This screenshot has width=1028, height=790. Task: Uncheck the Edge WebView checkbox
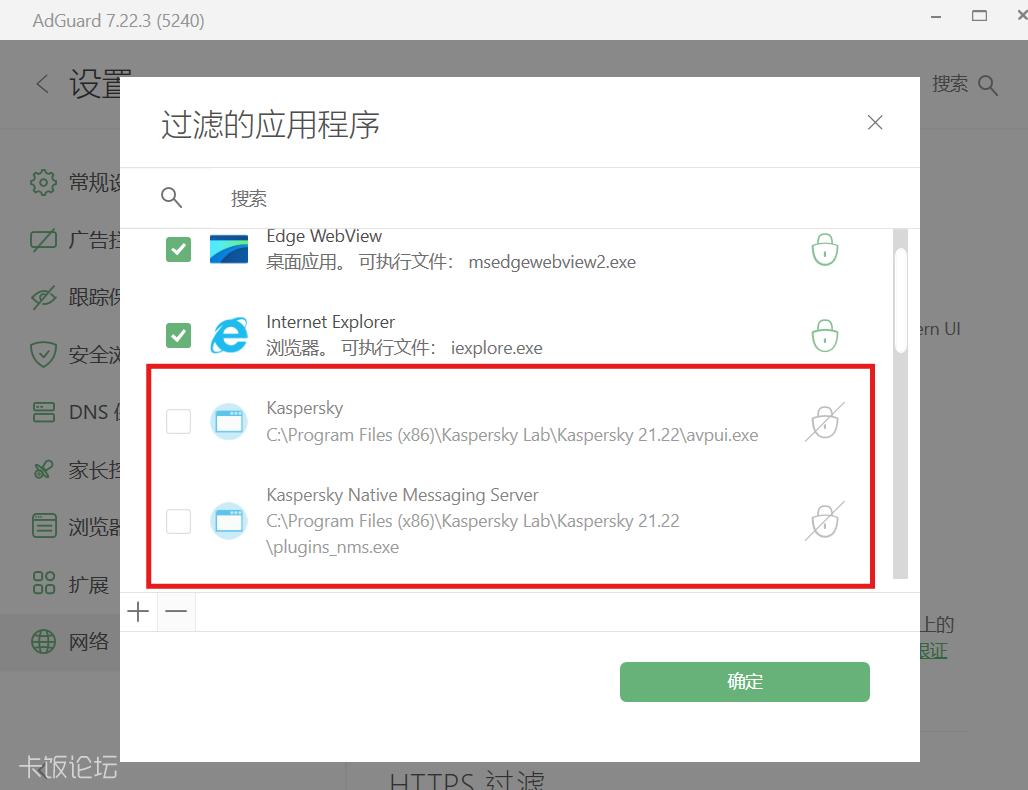(178, 249)
